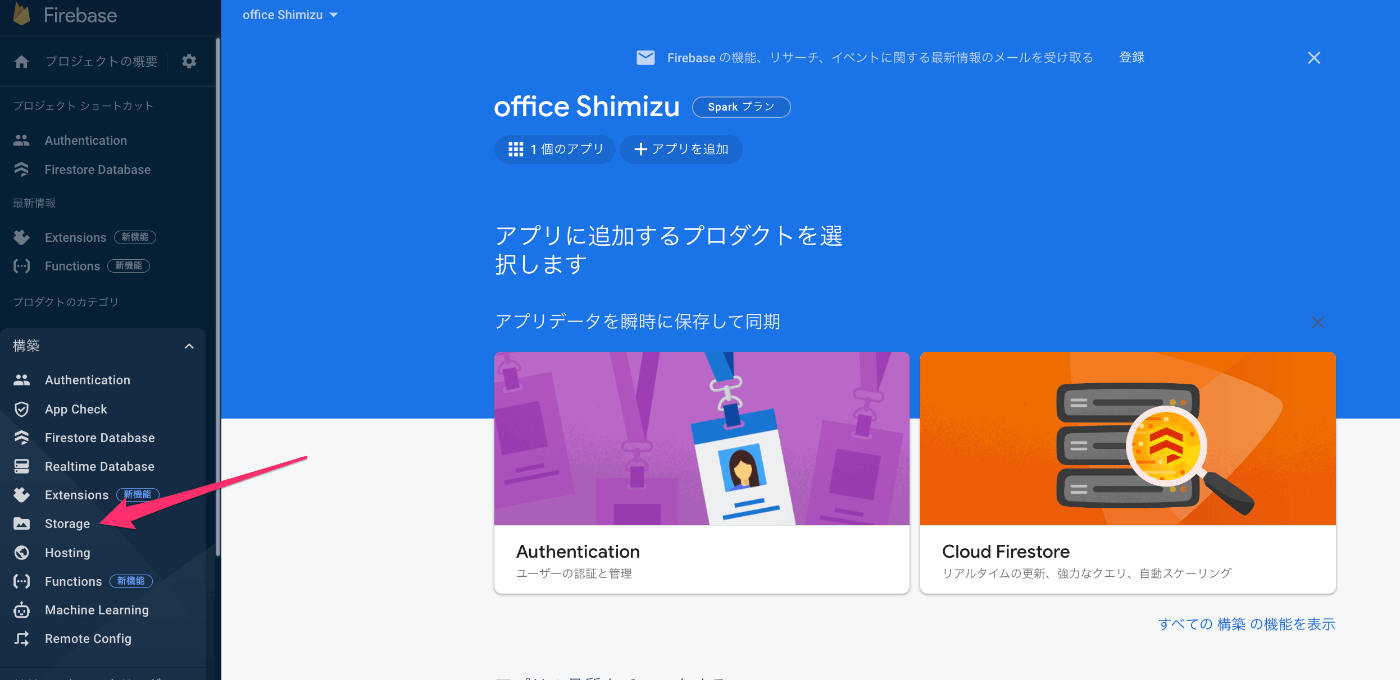This screenshot has width=1400, height=680.
Task: Click App Check shield icon
Action: coord(22,409)
